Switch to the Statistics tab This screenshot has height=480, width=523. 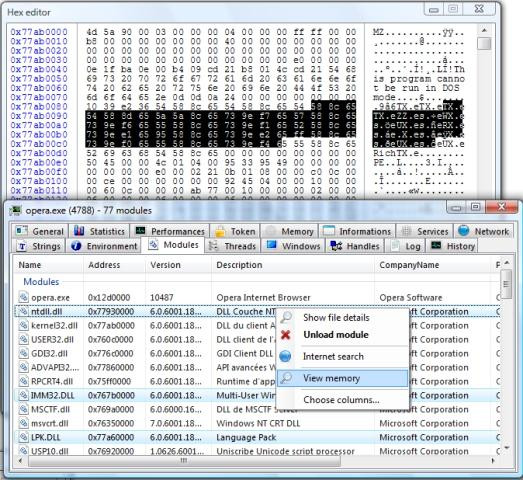pos(99,231)
